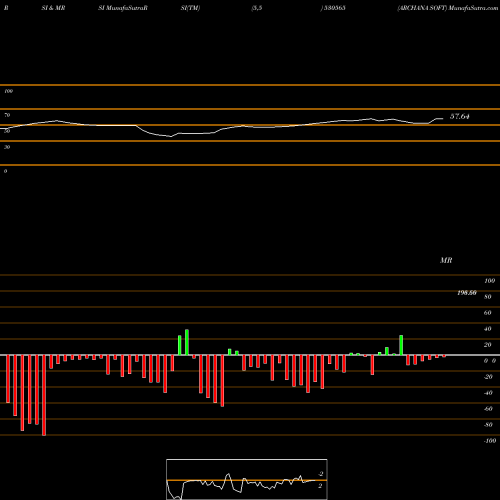Click the 198.66 value in MR panel
The width and height of the screenshot is (500, 500).
467,293
